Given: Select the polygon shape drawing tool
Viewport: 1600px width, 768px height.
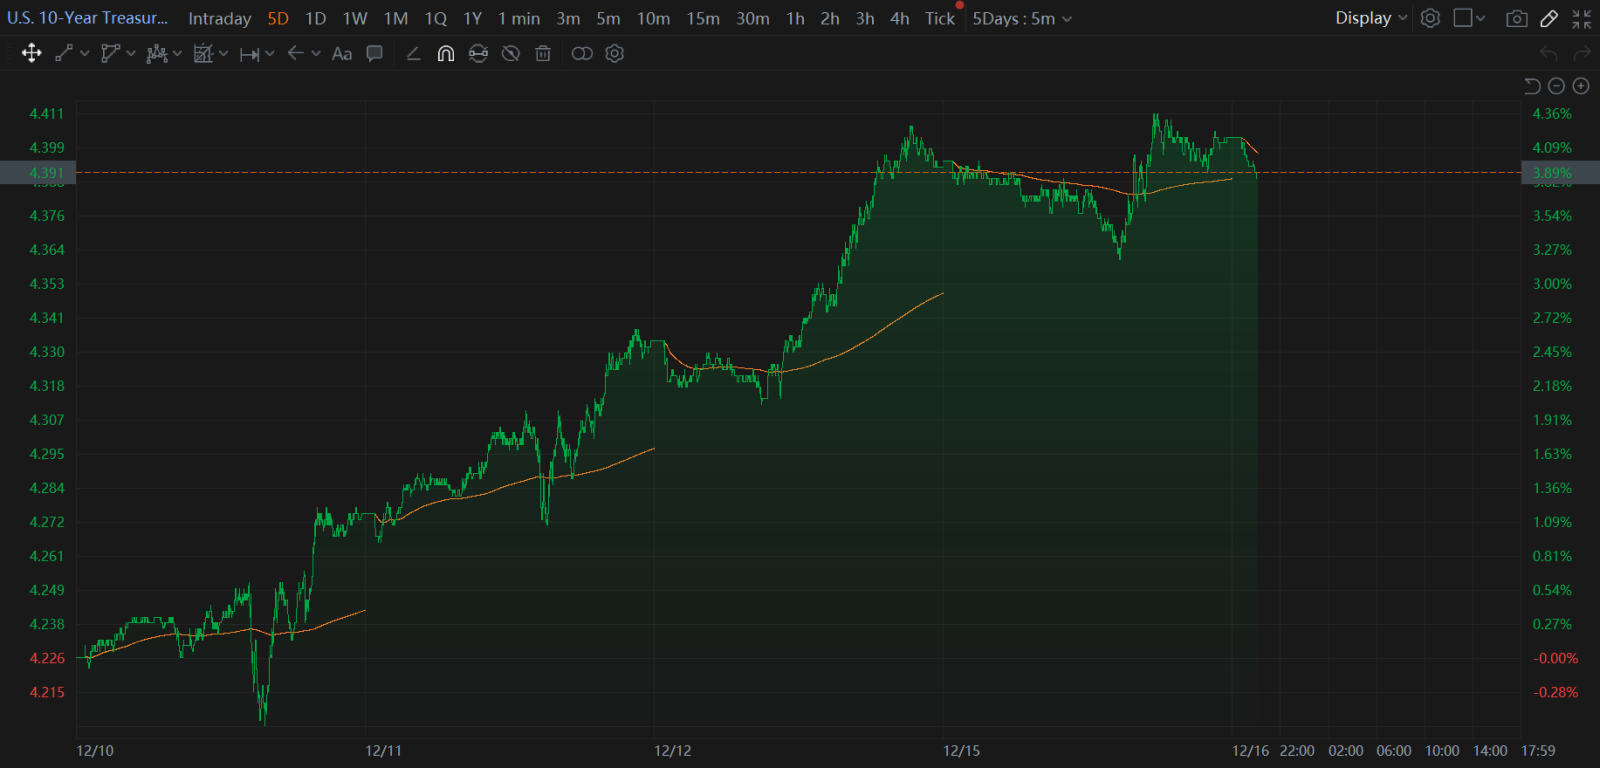Looking at the screenshot, I should (110, 53).
